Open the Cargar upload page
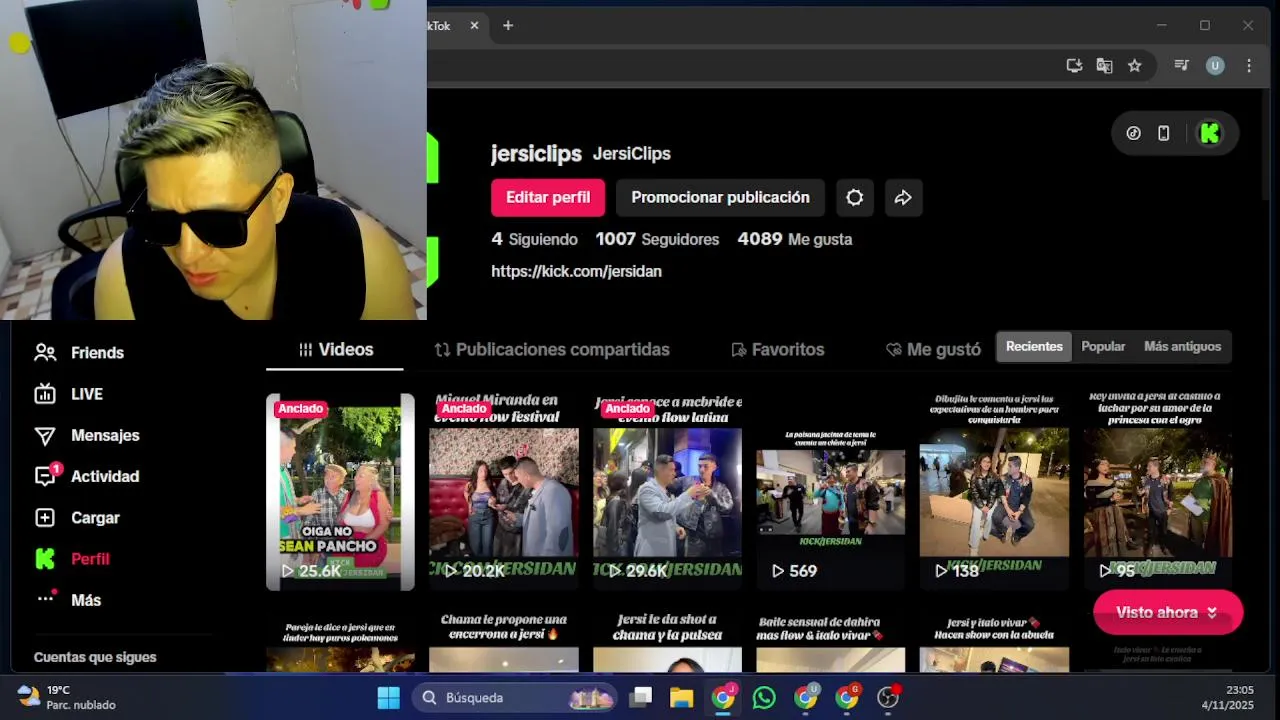This screenshot has width=1280, height=720. pos(76,518)
